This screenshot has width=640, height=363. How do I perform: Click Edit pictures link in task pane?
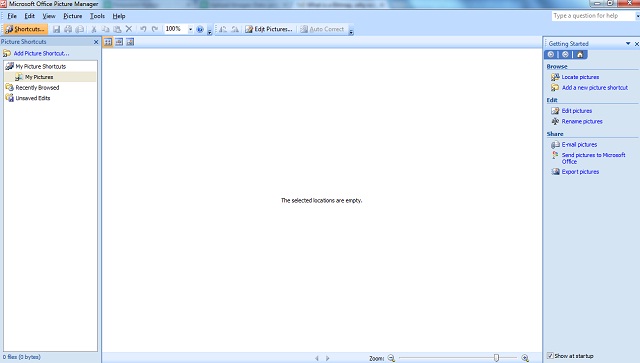coord(576,111)
